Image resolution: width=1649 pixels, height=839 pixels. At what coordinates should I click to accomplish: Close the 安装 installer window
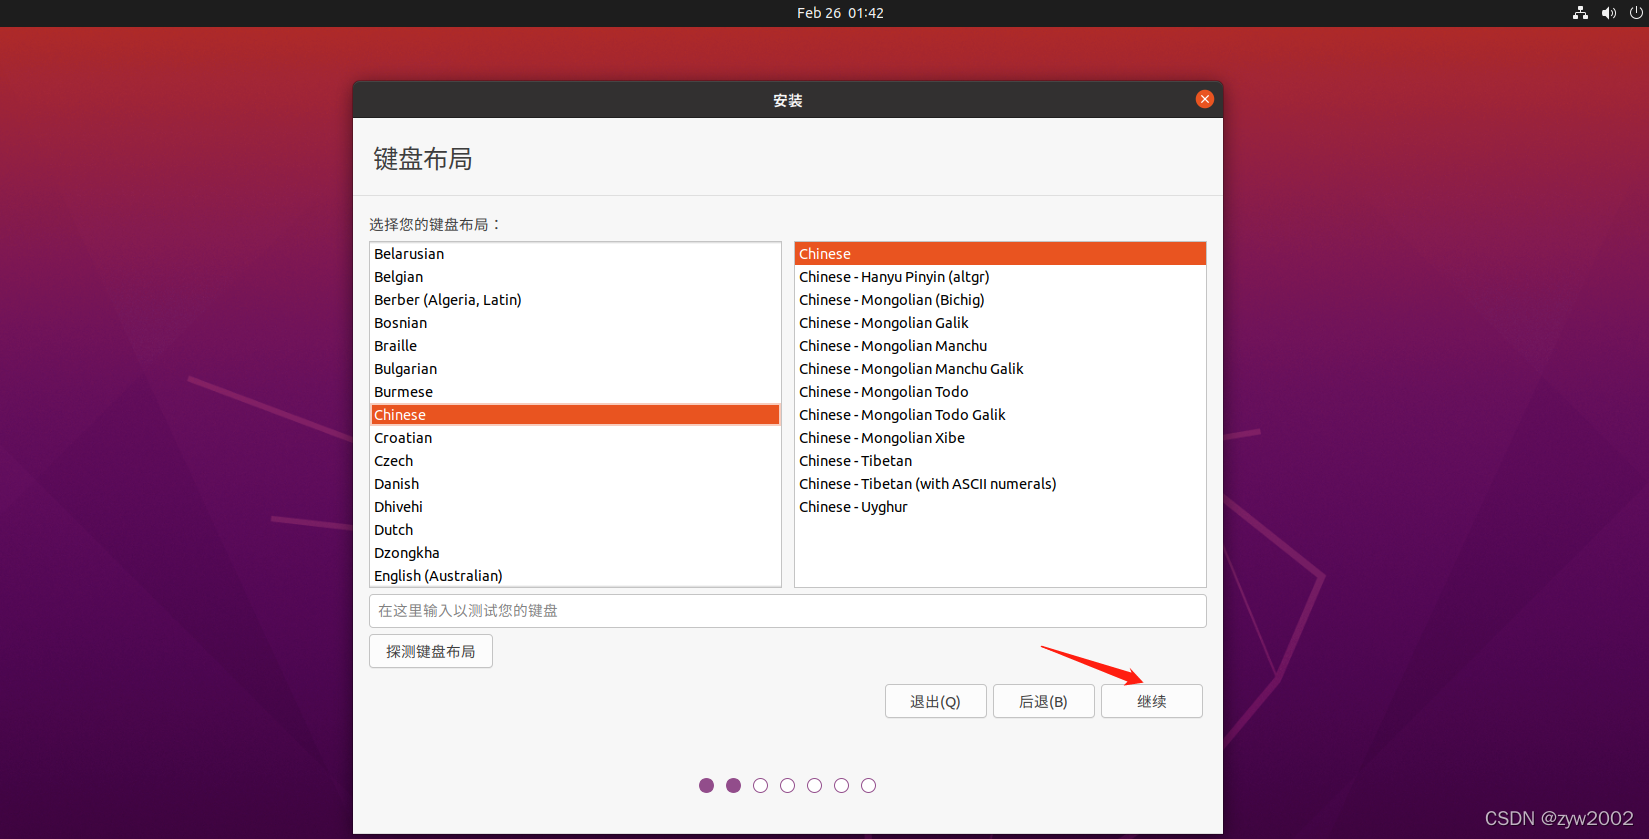[1205, 99]
